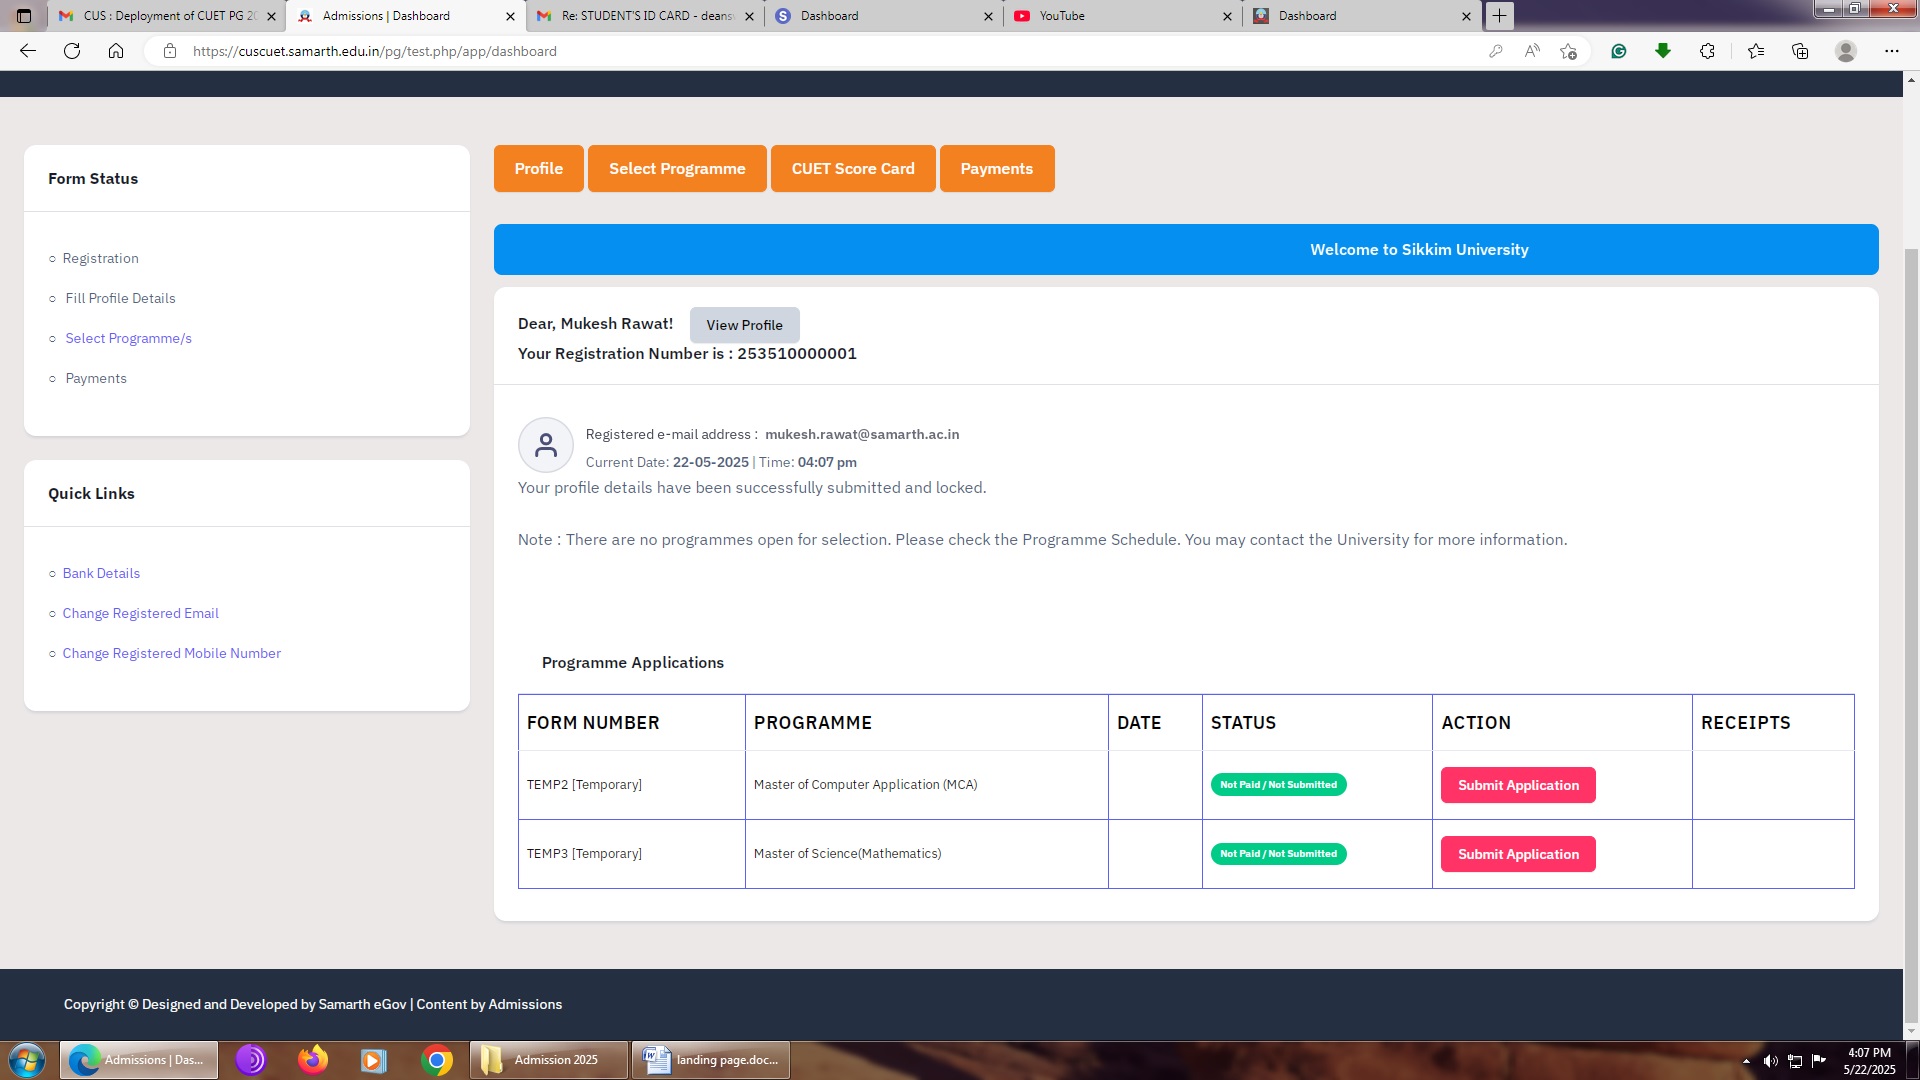This screenshot has height=1080, width=1920.
Task: Click the browser profile avatar icon
Action: coord(1846,51)
